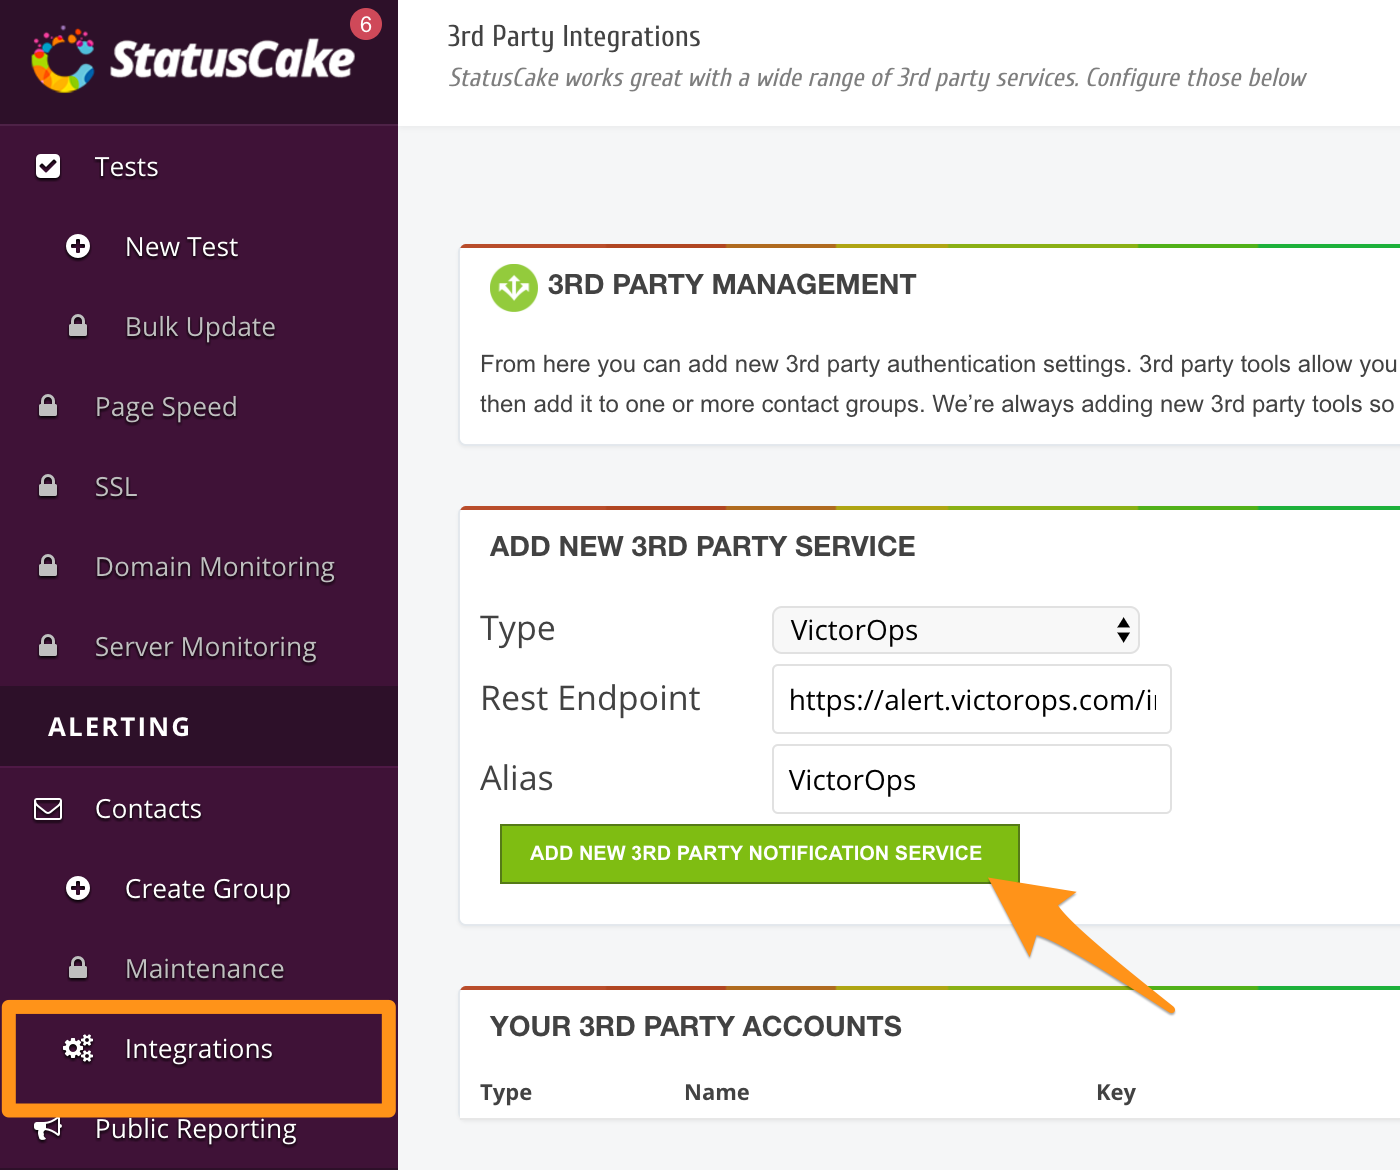Select the megaphone icon next to Public Reporting
Viewport: 1400px width, 1170px height.
click(x=47, y=1128)
